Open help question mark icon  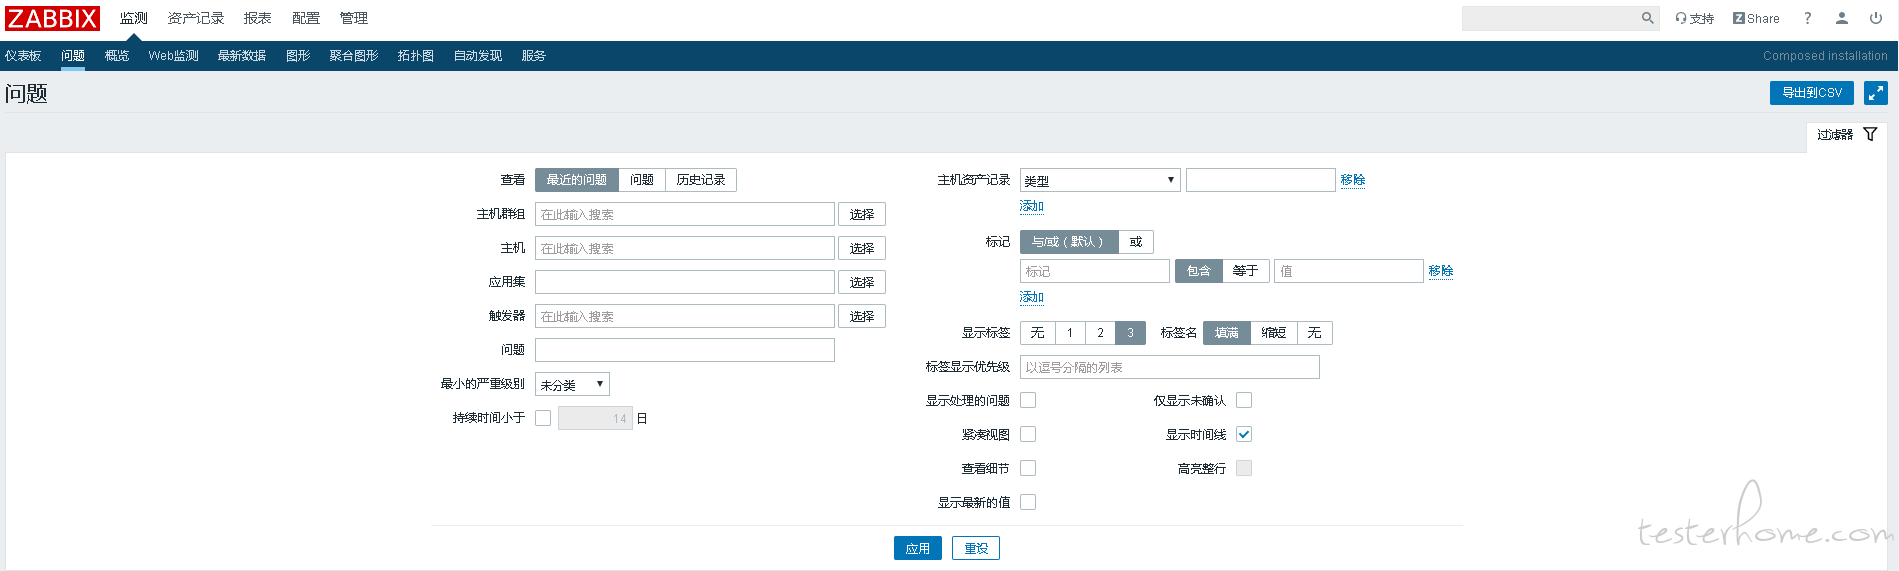point(1807,18)
